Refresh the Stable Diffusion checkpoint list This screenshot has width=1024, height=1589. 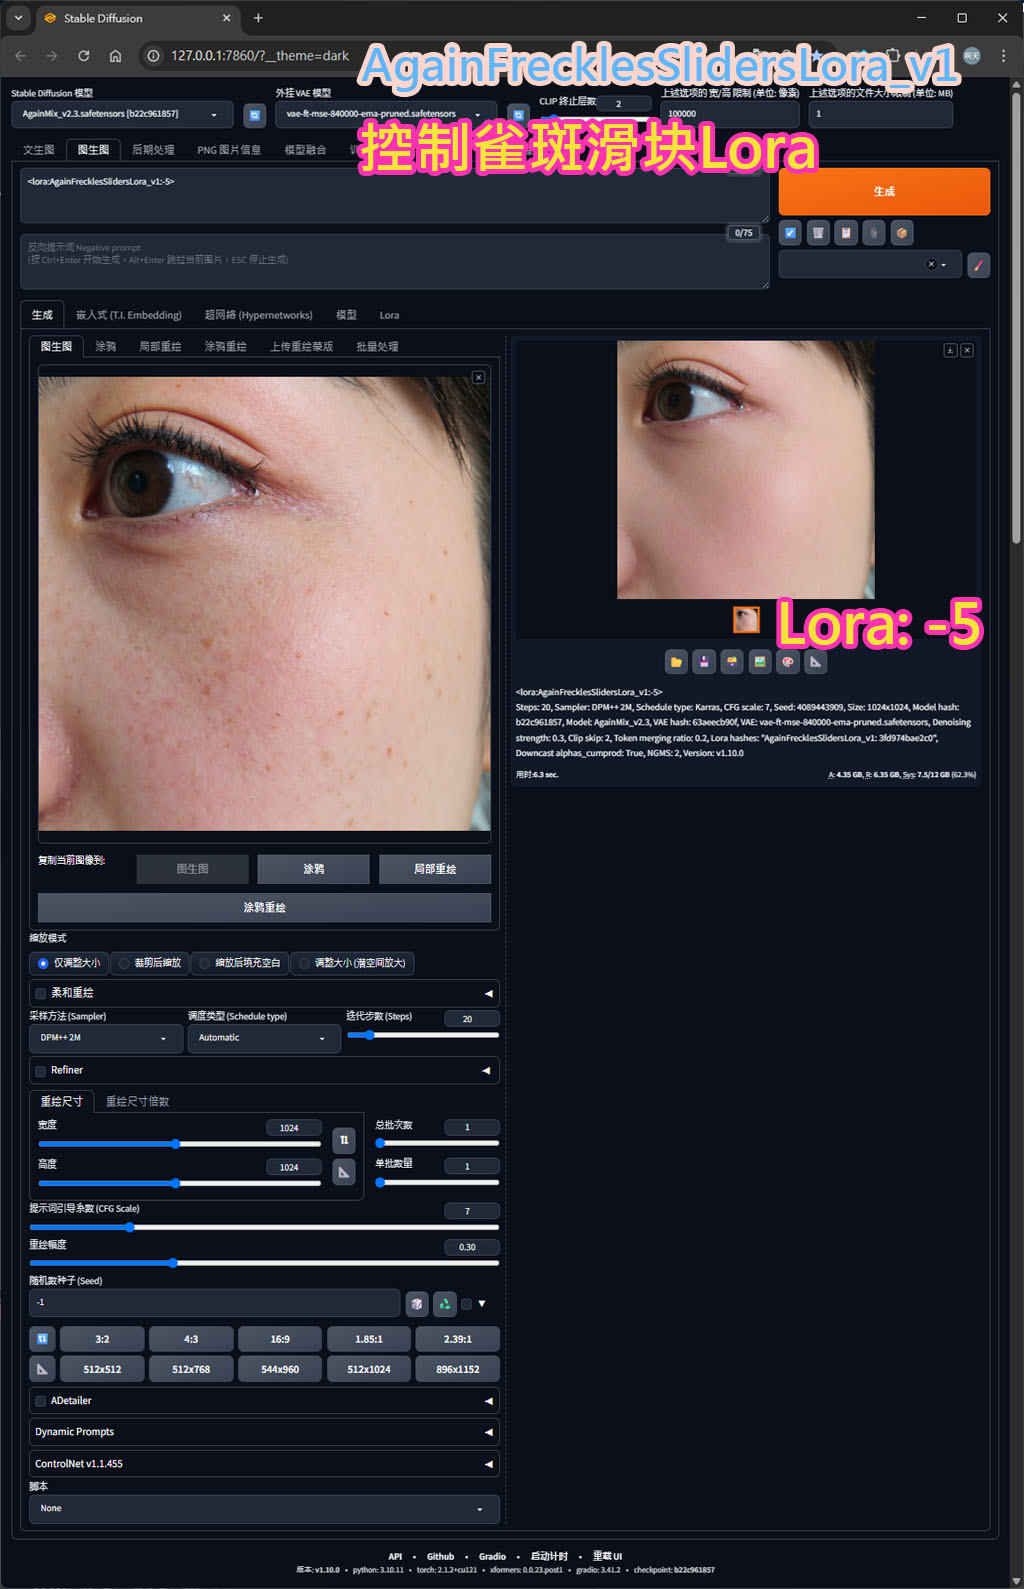[255, 115]
